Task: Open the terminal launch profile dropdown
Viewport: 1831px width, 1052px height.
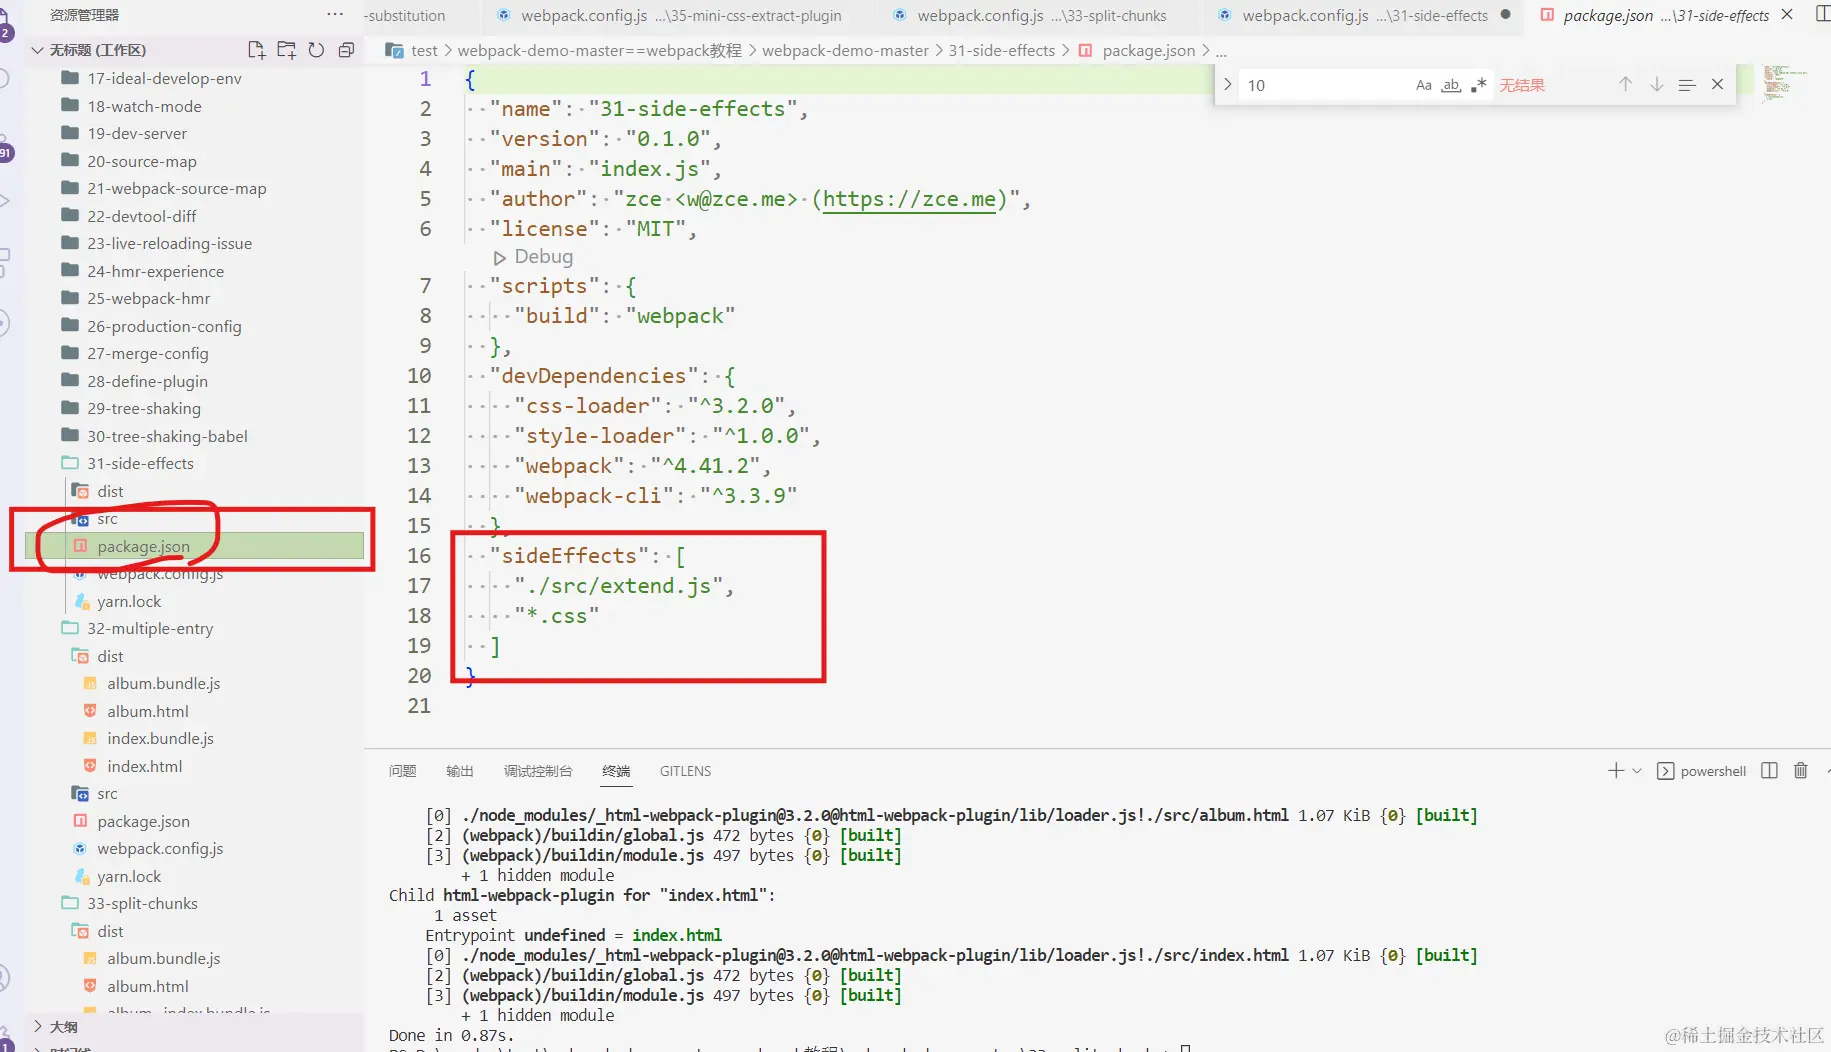Action: pos(1637,771)
